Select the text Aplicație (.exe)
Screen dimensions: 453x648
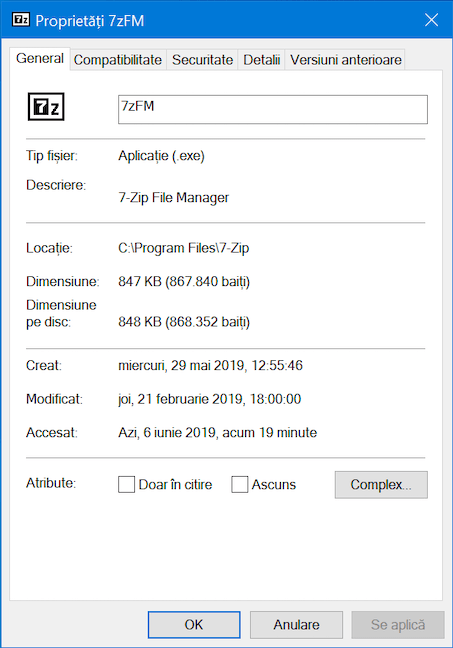pyautogui.click(x=161, y=156)
